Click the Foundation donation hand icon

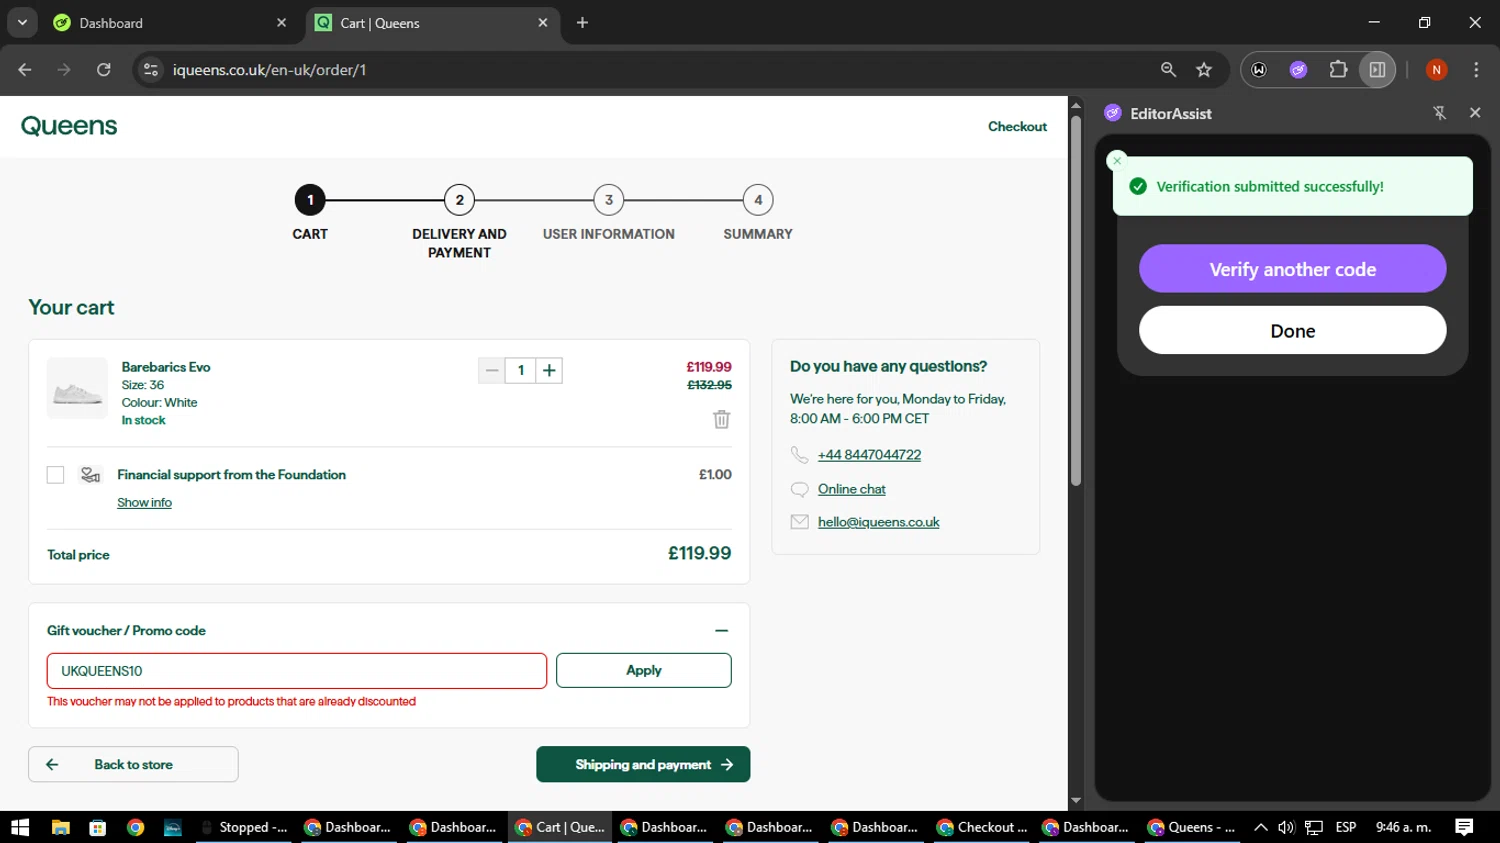tap(90, 475)
